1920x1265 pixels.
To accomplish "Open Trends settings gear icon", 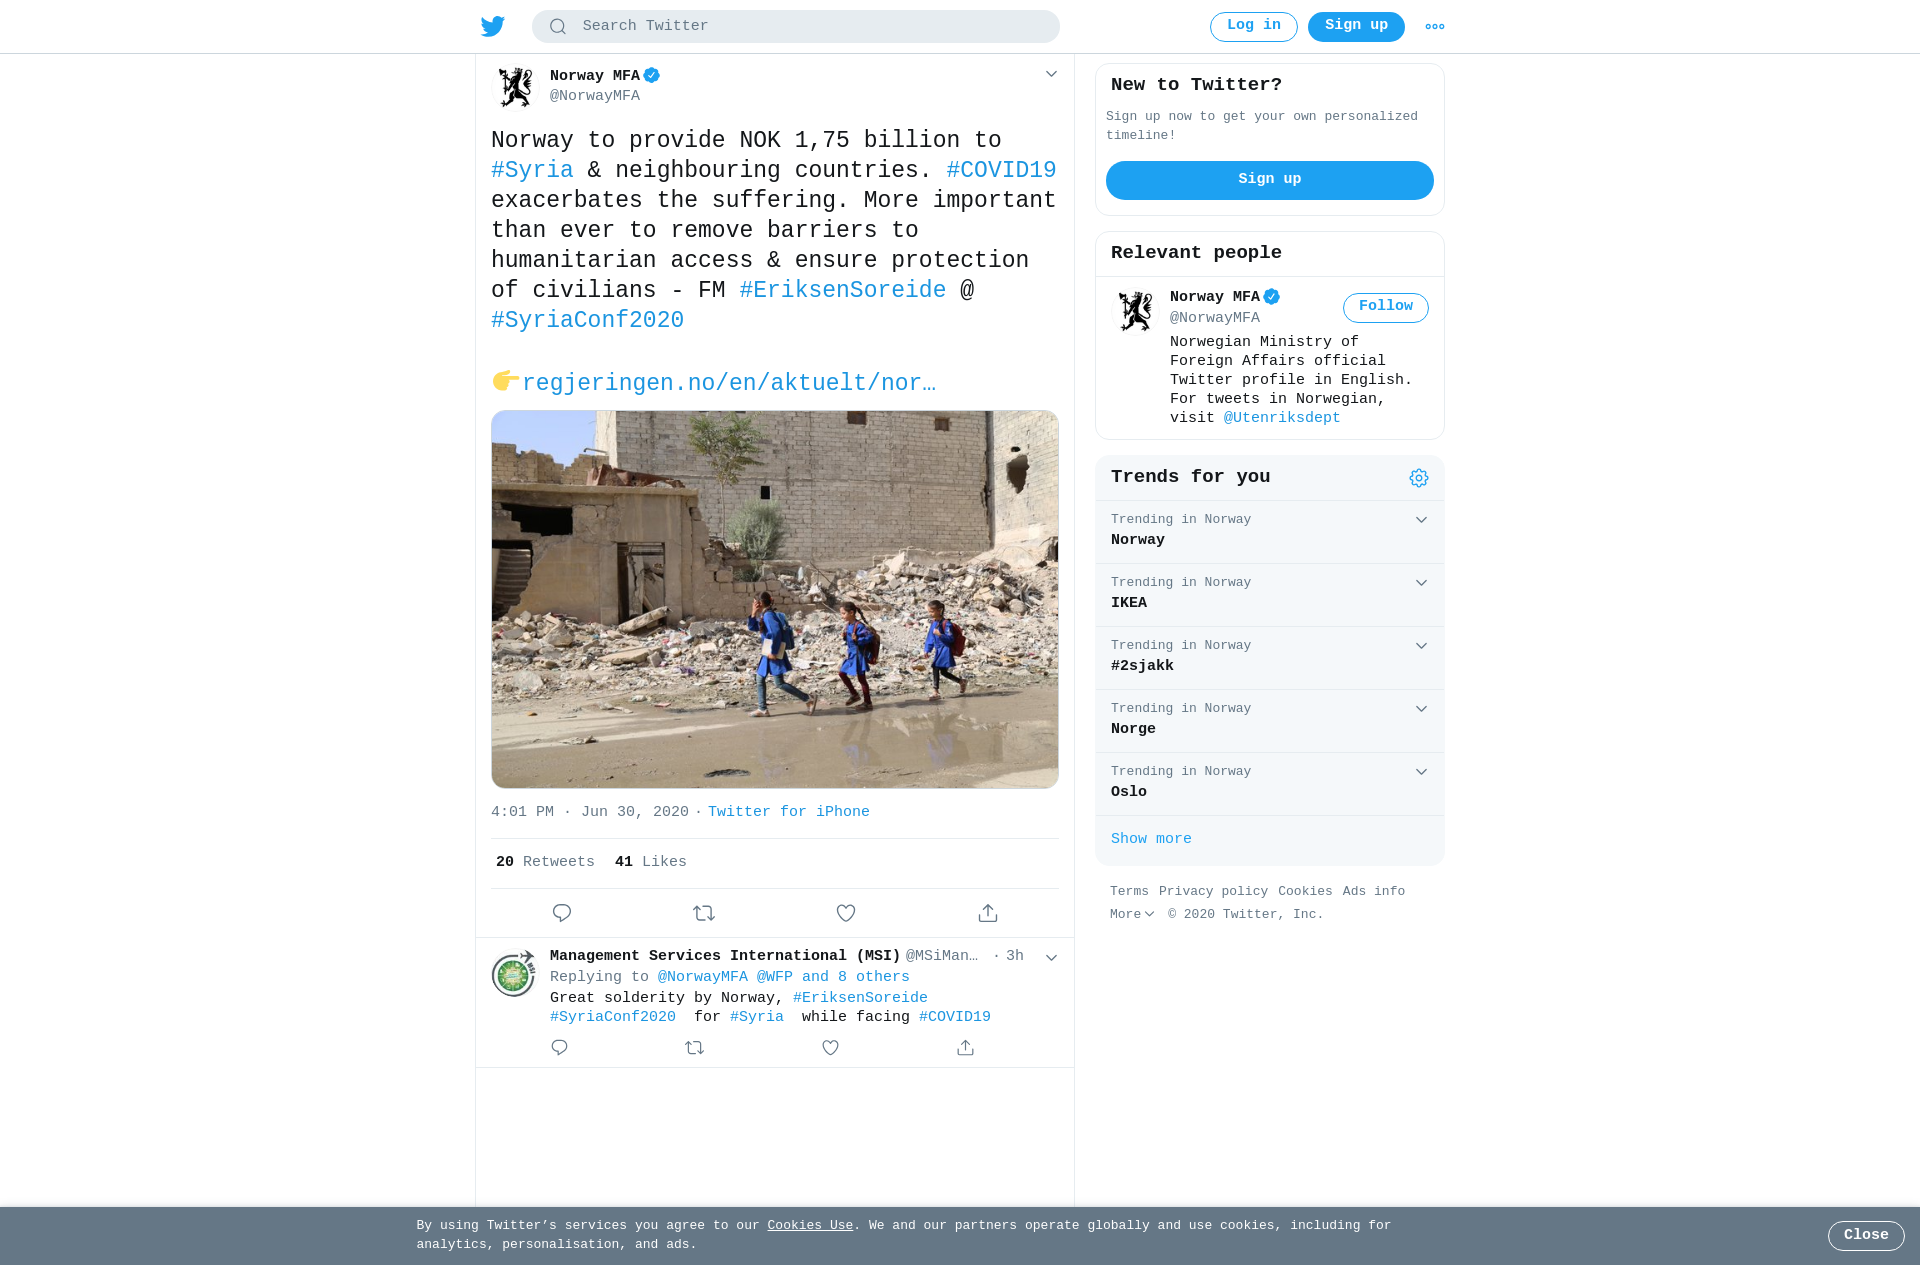I will coord(1419,478).
